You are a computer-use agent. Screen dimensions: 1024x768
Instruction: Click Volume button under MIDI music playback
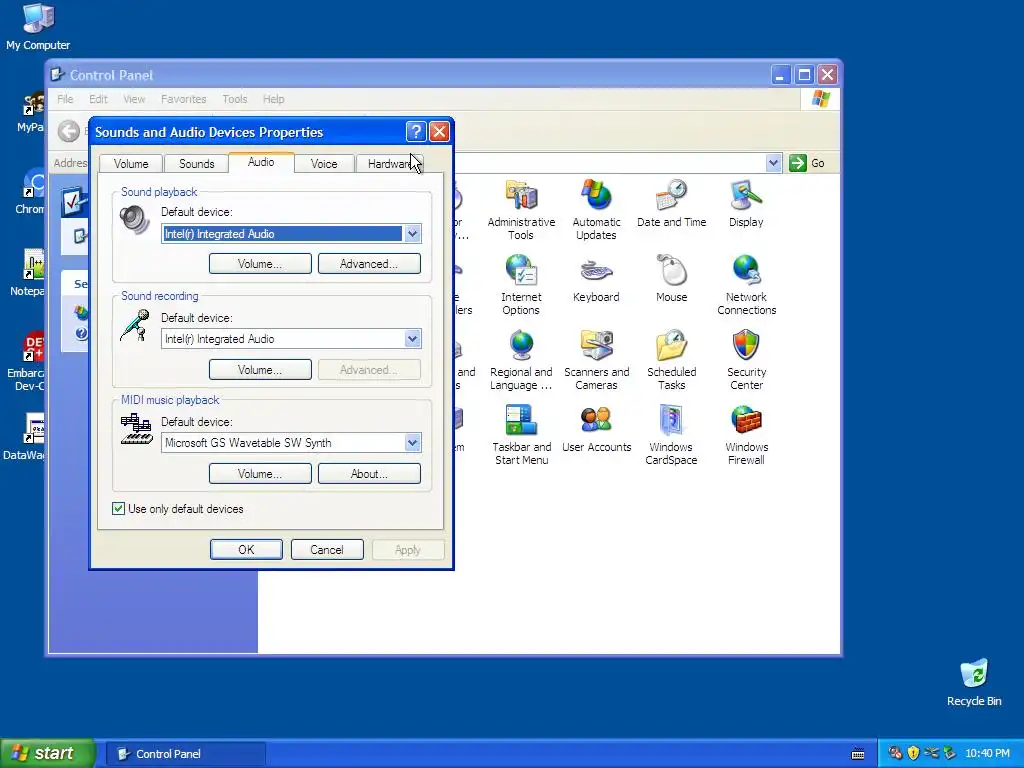tap(260, 473)
